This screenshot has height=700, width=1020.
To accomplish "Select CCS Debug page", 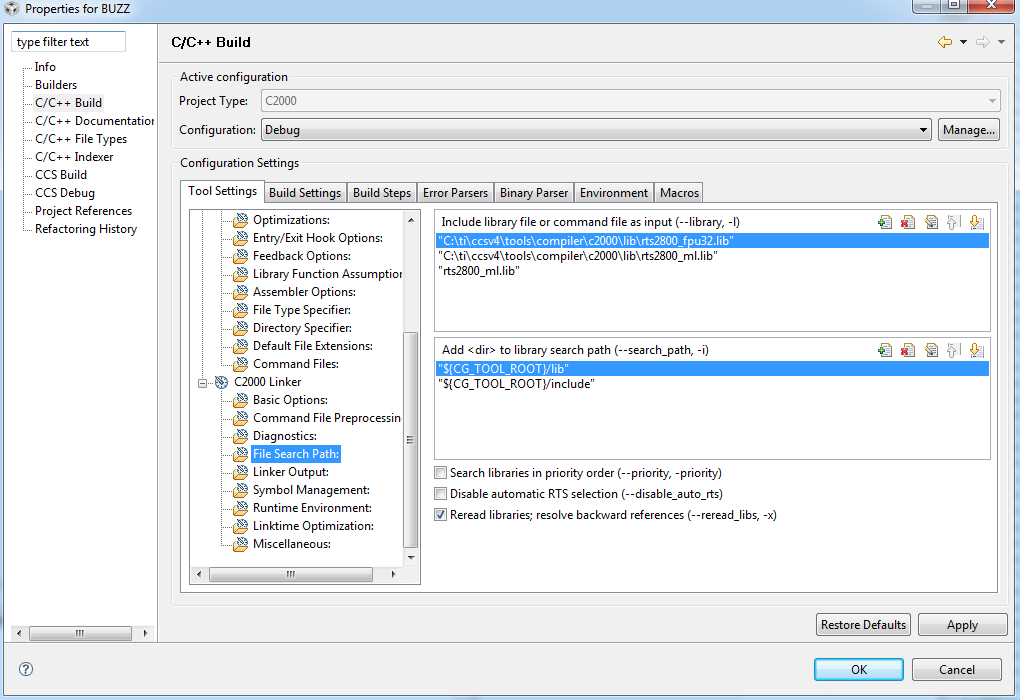I will point(65,193).
